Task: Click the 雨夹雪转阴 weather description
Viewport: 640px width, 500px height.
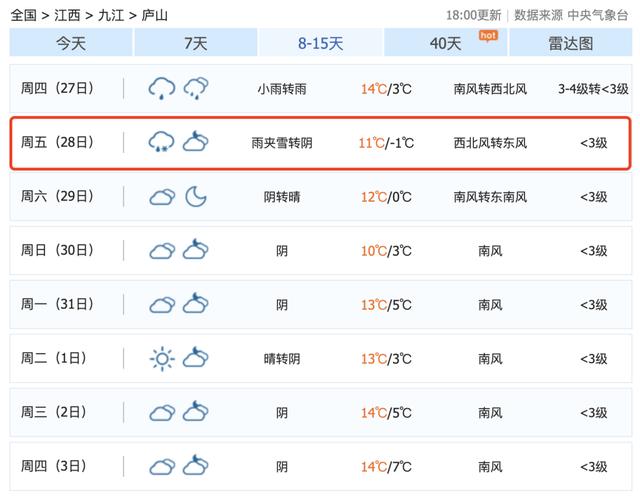Action: (282, 143)
